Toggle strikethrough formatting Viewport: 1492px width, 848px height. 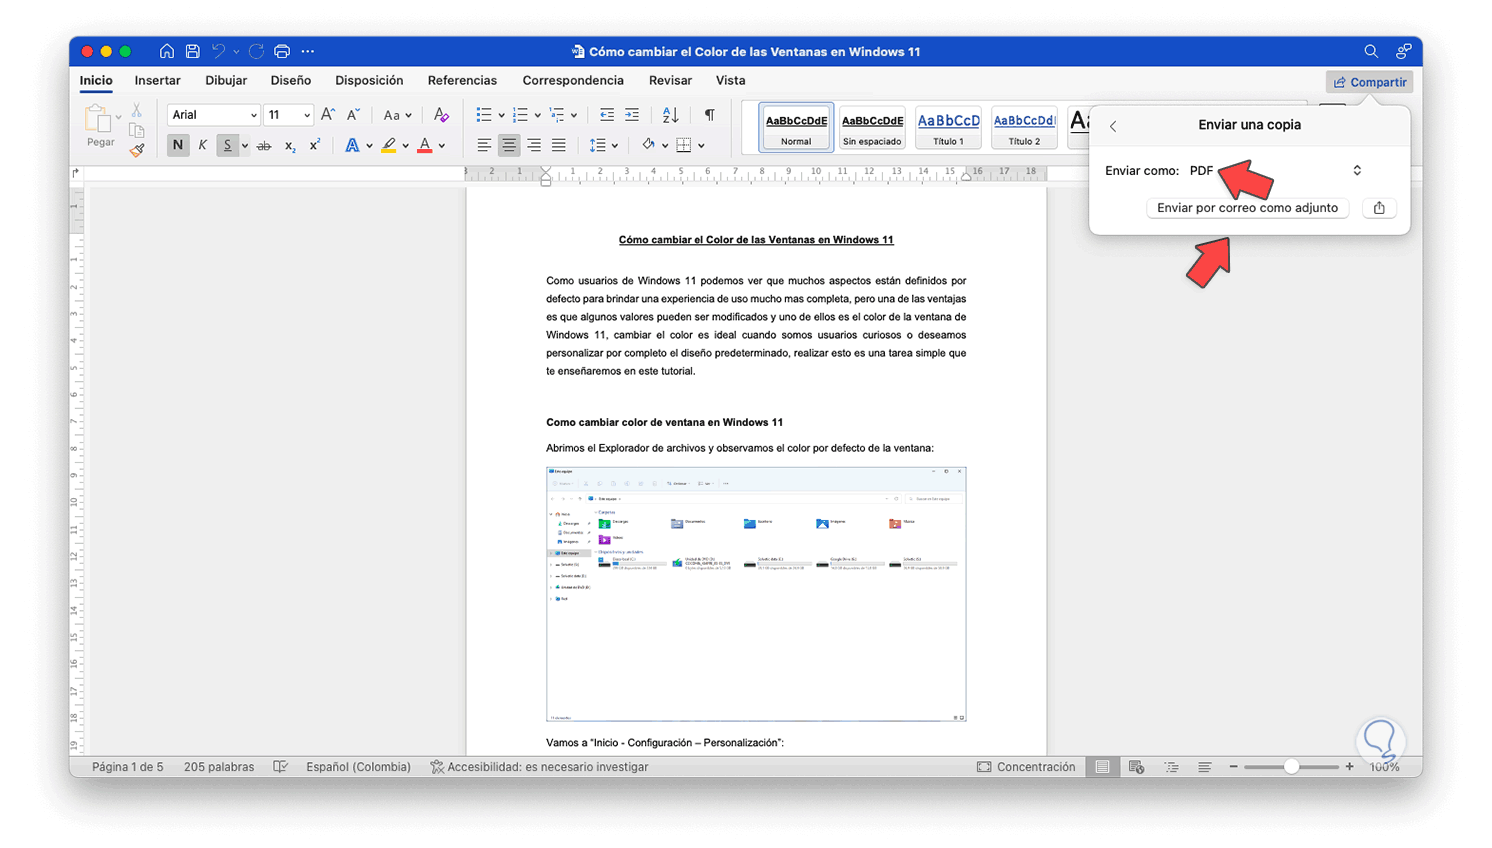(x=264, y=146)
